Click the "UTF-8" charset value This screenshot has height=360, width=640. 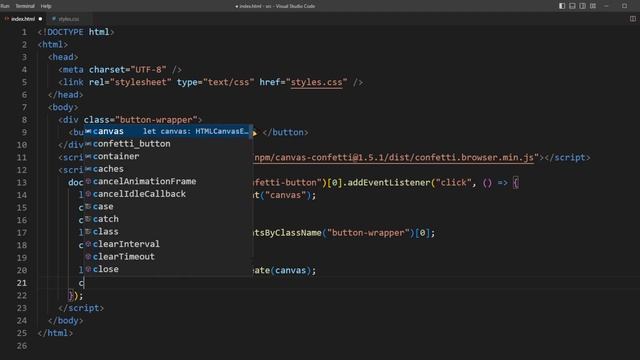click(148, 69)
